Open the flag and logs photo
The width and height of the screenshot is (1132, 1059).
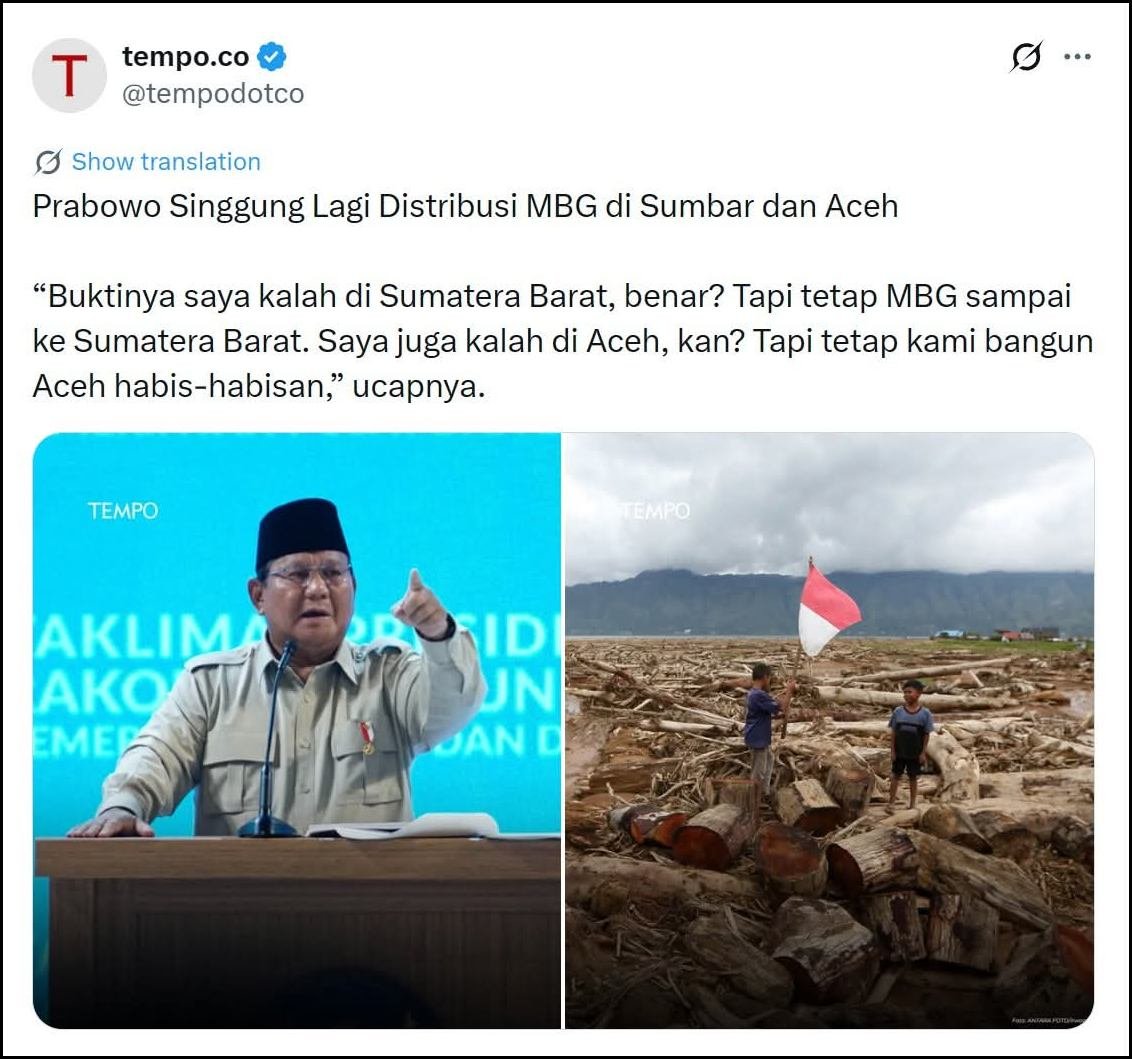pyautogui.click(x=830, y=730)
